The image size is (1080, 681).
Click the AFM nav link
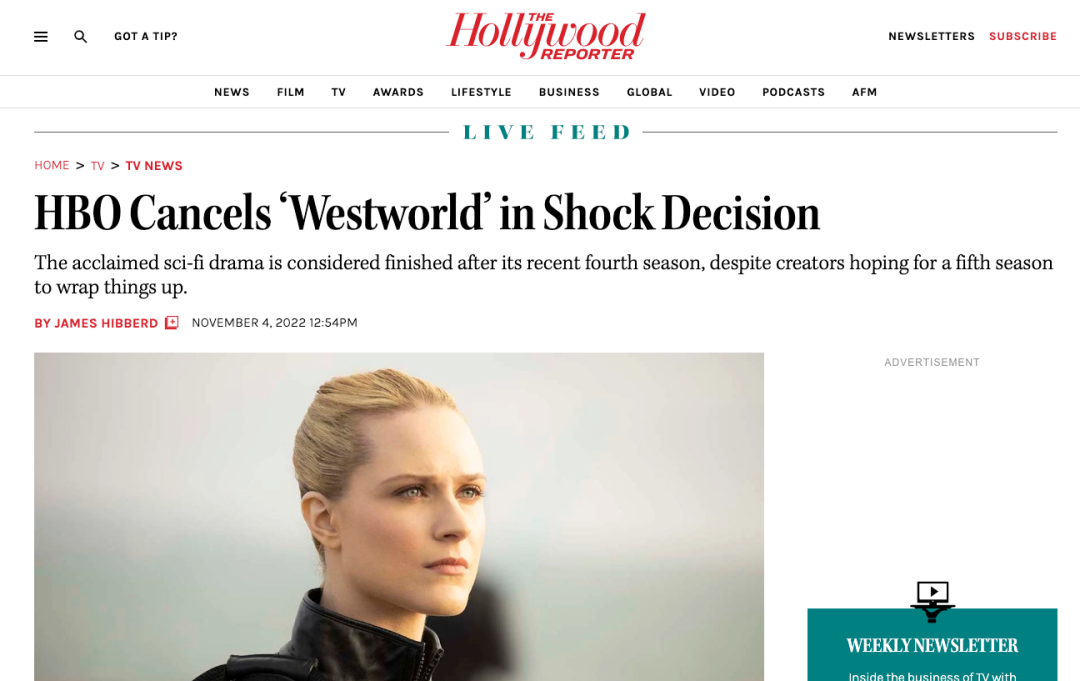click(x=864, y=92)
